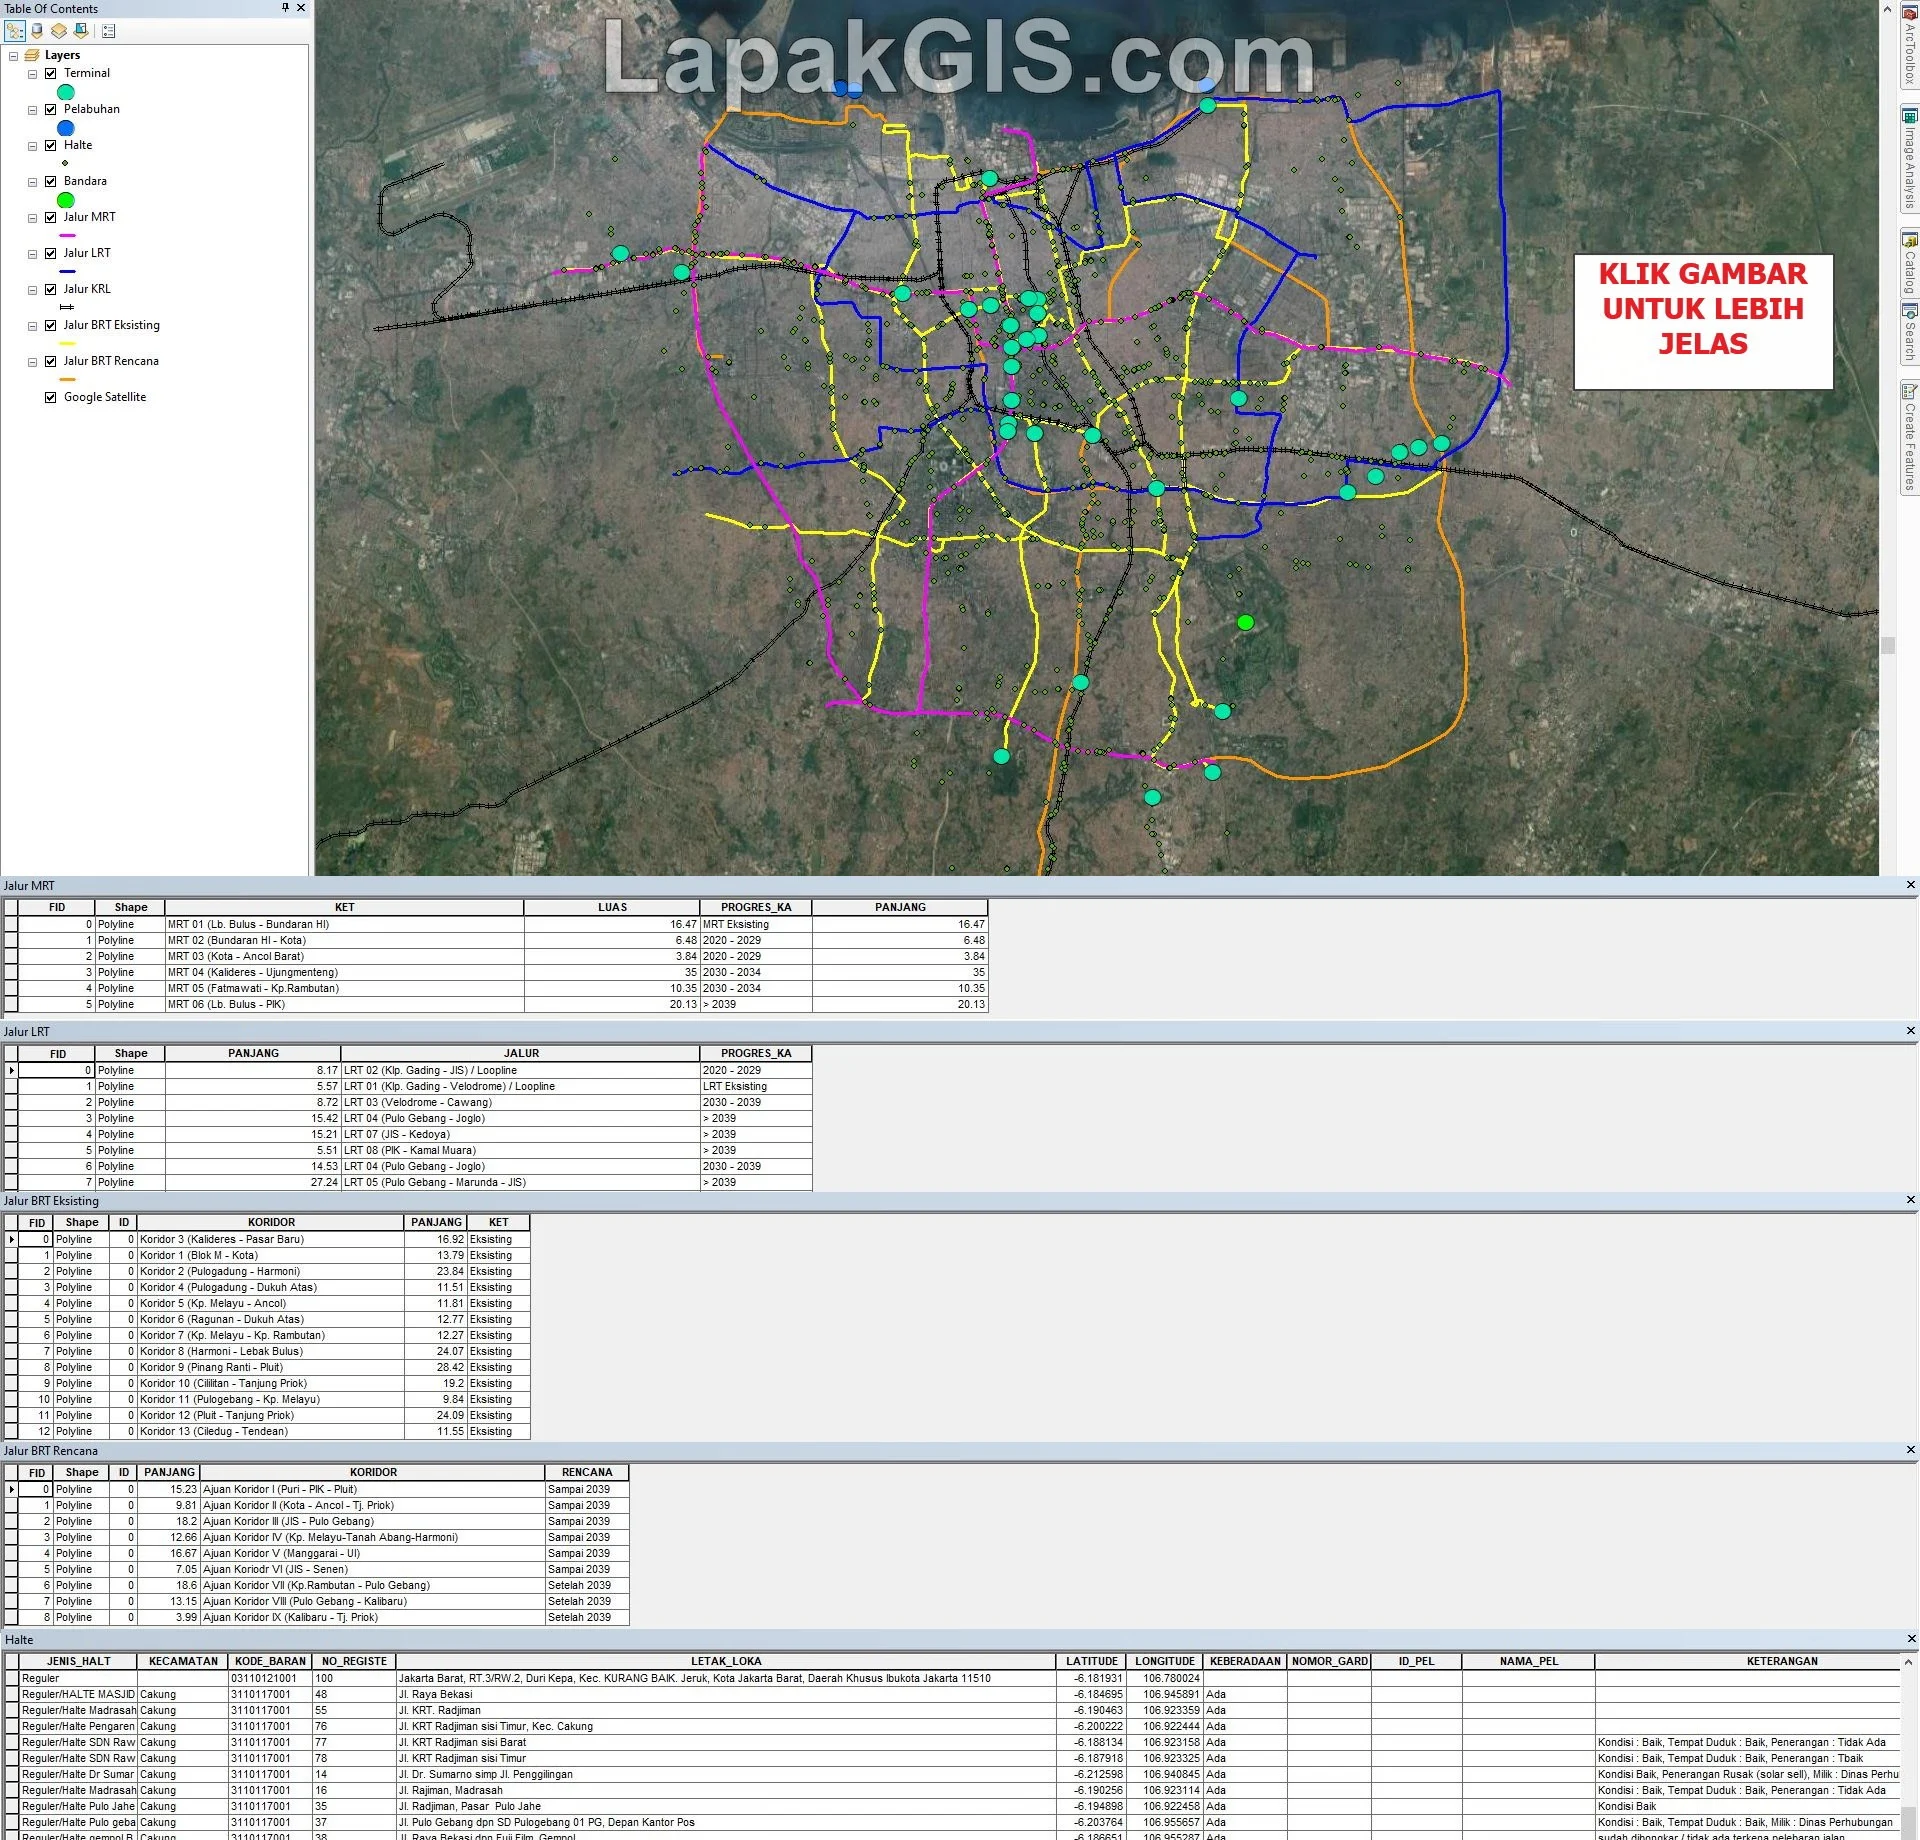Open the Search side tab
Viewport: 1920px width, 1840px height.
click(1909, 333)
